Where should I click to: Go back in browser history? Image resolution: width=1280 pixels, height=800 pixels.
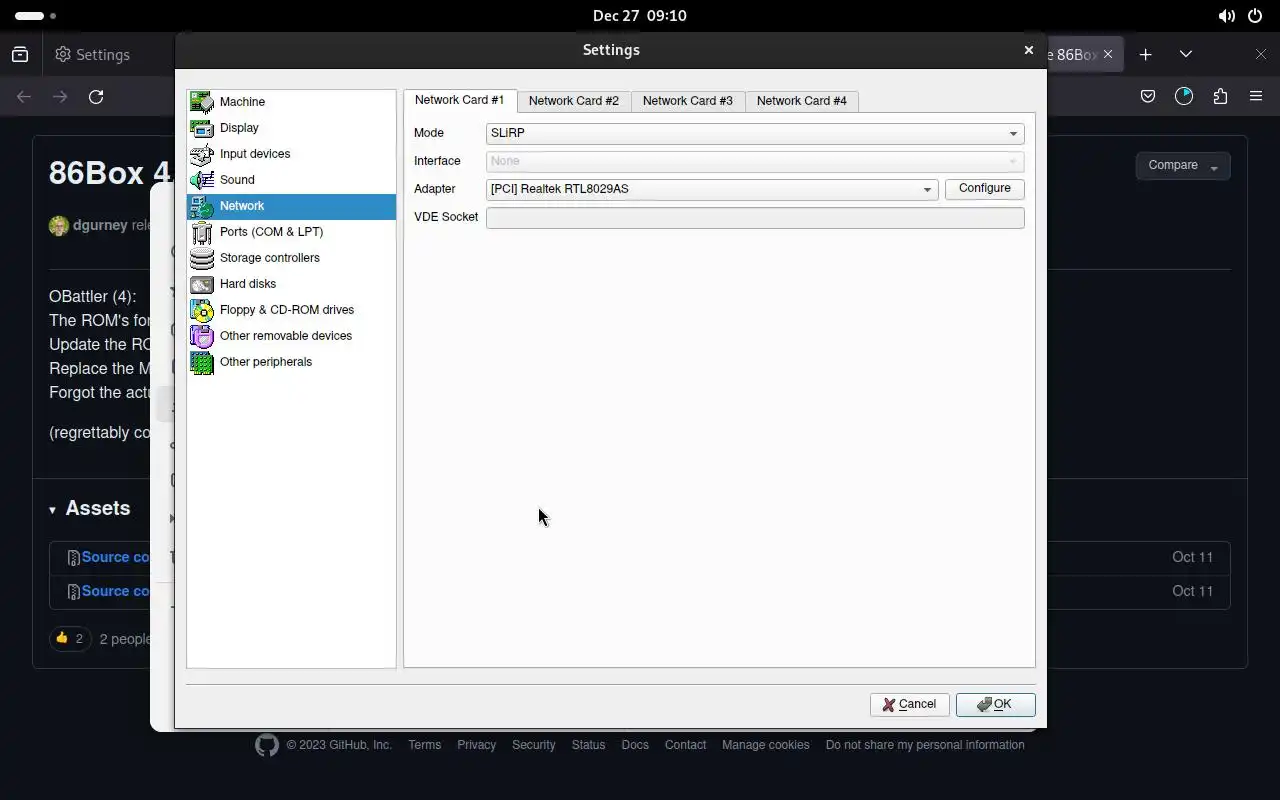point(24,97)
